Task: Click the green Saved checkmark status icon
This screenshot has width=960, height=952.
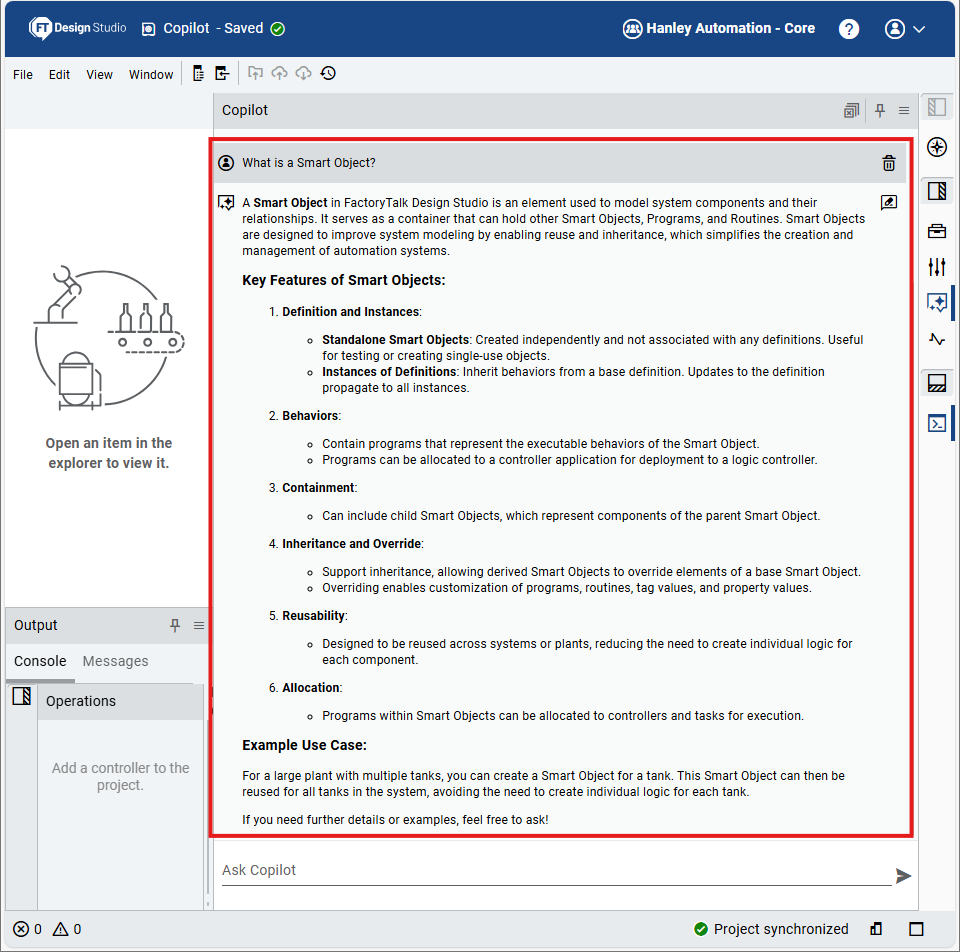Action: 277,29
